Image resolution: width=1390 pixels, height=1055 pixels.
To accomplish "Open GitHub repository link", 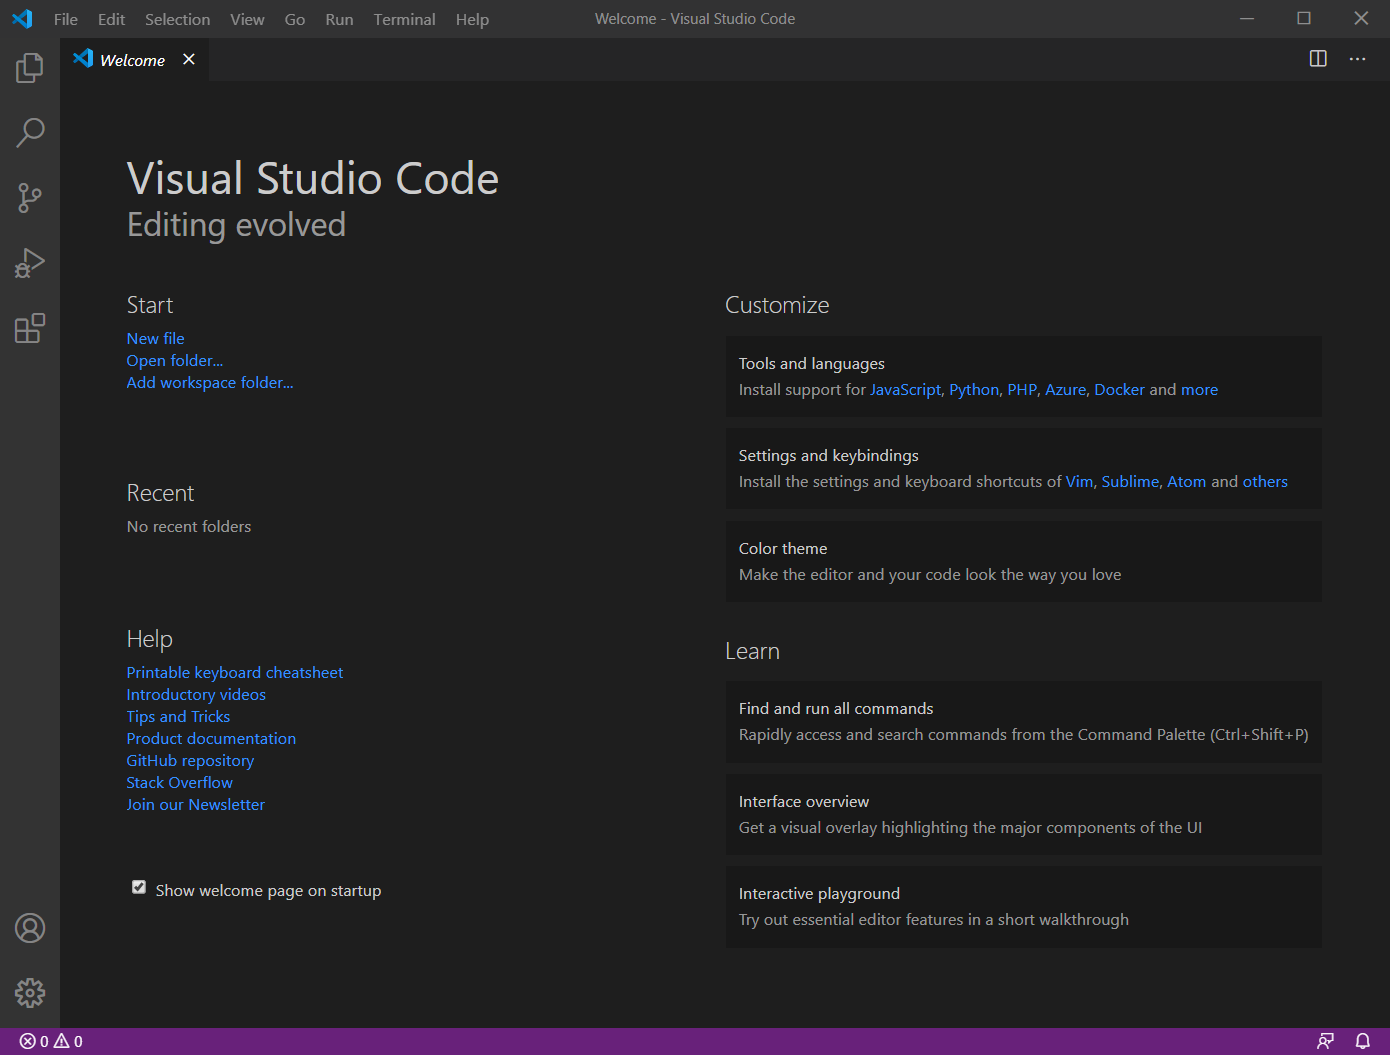I will click(x=190, y=761).
